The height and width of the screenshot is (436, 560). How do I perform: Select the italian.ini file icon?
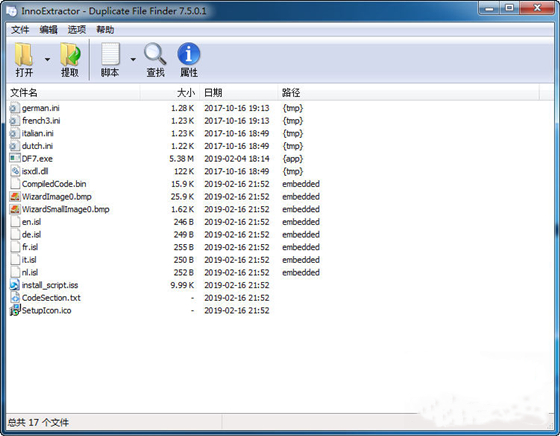click(x=14, y=133)
